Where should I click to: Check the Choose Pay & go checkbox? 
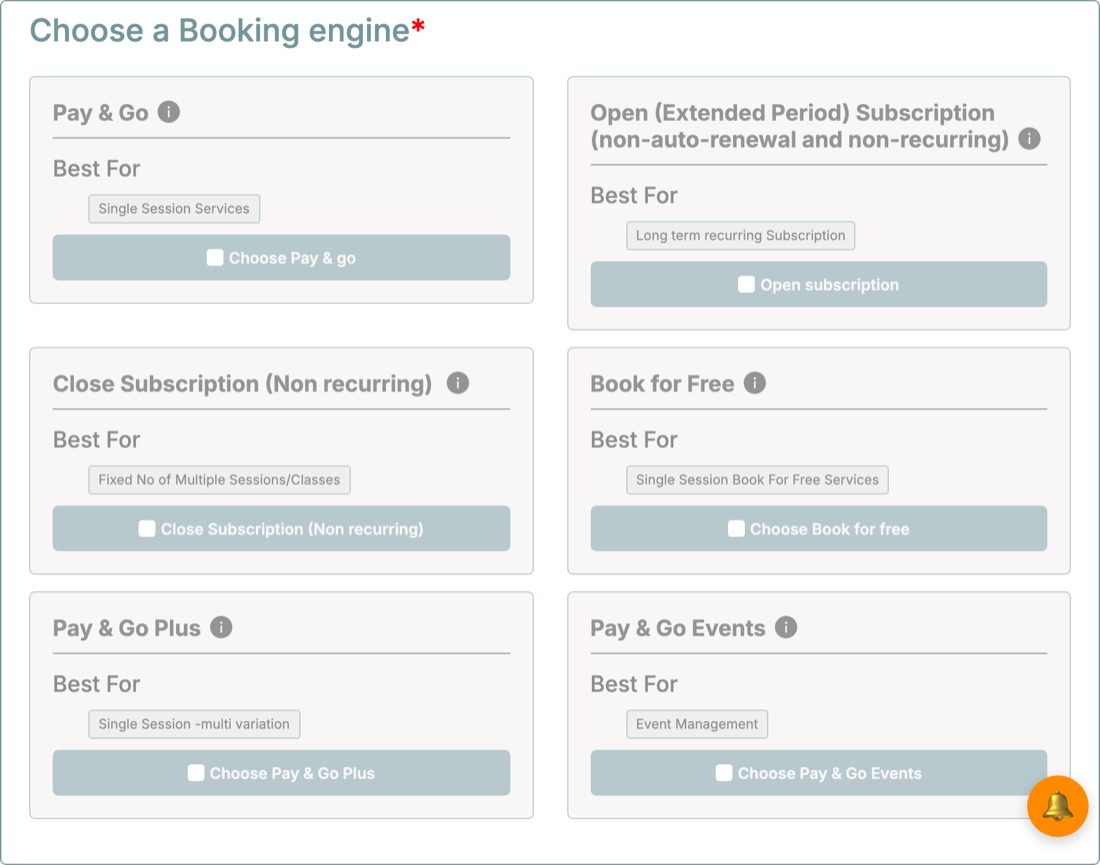pyautogui.click(x=215, y=257)
